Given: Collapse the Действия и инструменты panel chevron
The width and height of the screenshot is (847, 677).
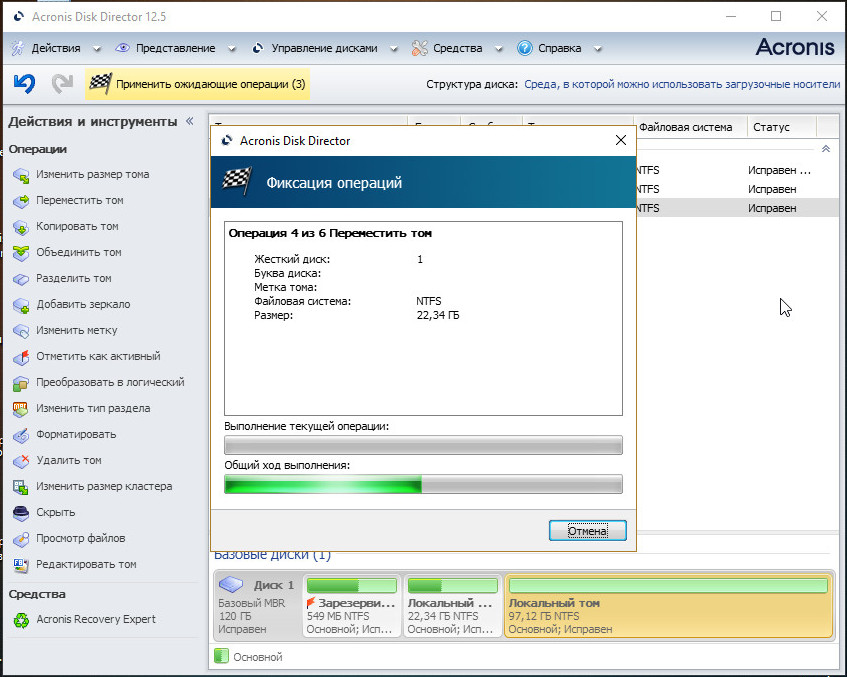Looking at the screenshot, I should click(x=190, y=121).
